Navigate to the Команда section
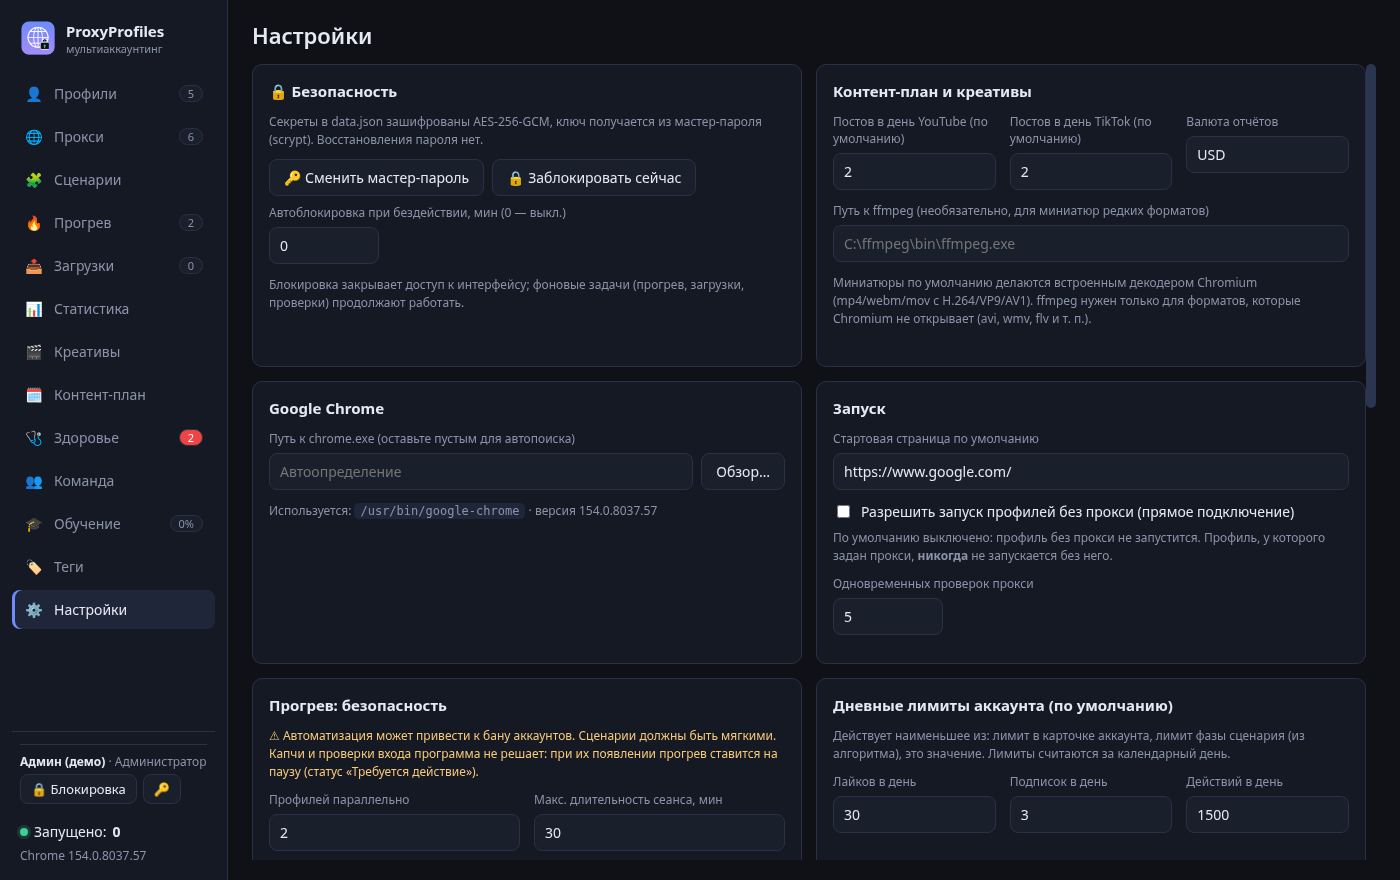The width and height of the screenshot is (1400, 880). (x=113, y=481)
